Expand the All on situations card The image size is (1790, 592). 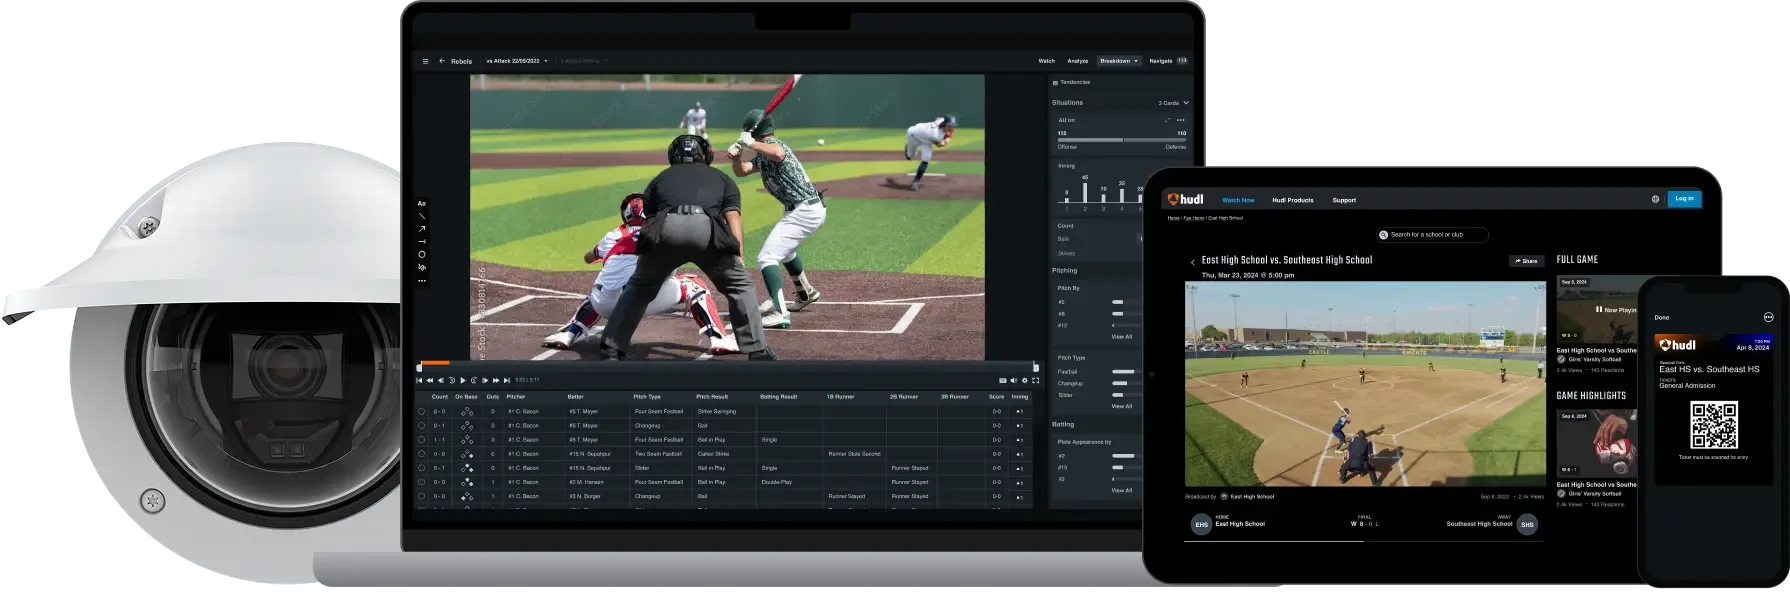tap(1167, 120)
